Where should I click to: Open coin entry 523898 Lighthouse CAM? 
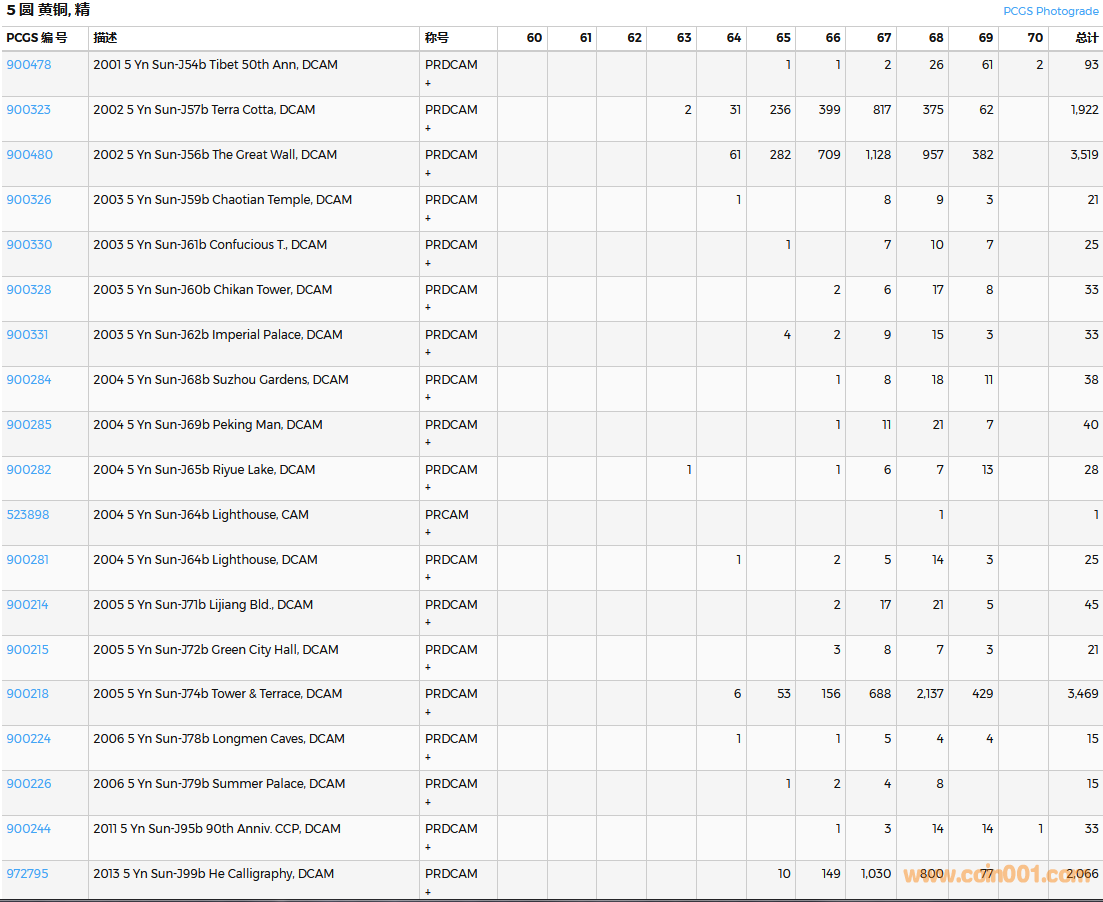pyautogui.click(x=28, y=515)
